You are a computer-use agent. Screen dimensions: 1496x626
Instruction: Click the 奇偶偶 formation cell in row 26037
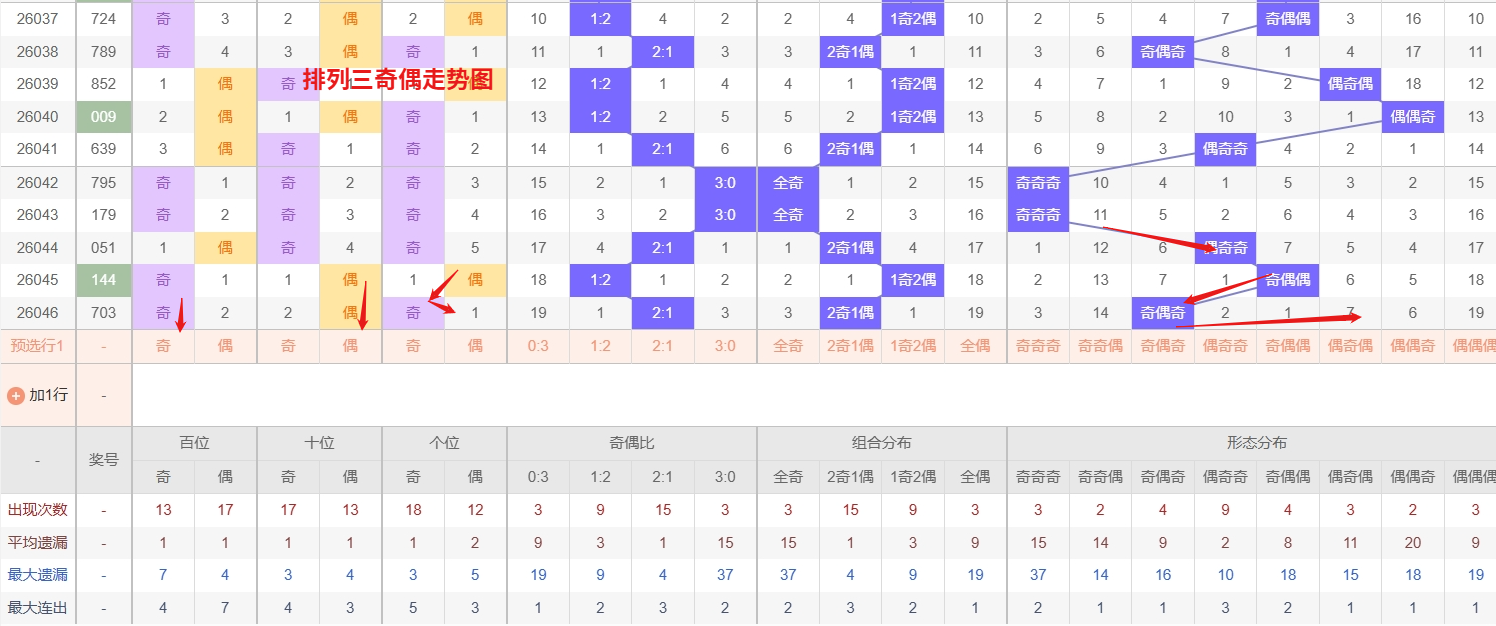[x=1287, y=18]
